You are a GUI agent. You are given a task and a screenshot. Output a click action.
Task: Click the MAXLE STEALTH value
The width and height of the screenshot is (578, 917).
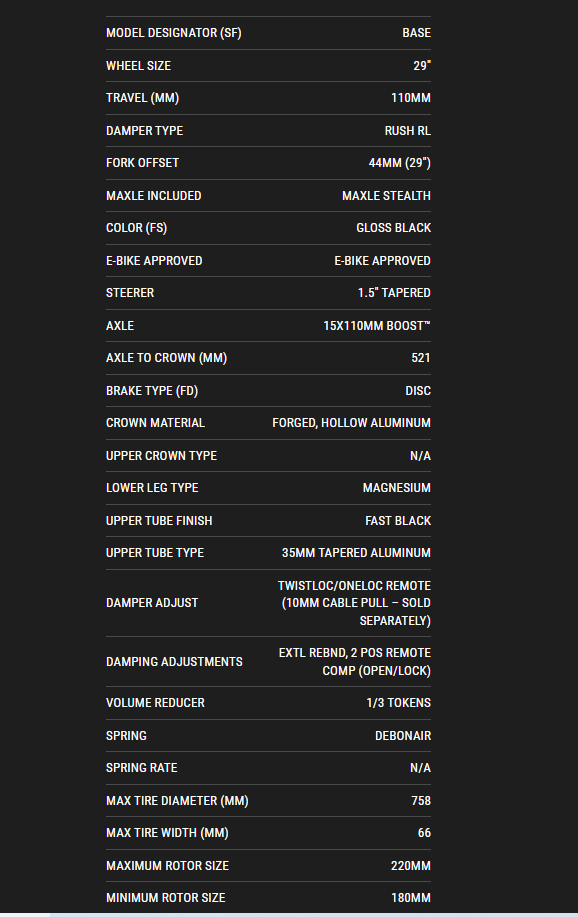386,195
